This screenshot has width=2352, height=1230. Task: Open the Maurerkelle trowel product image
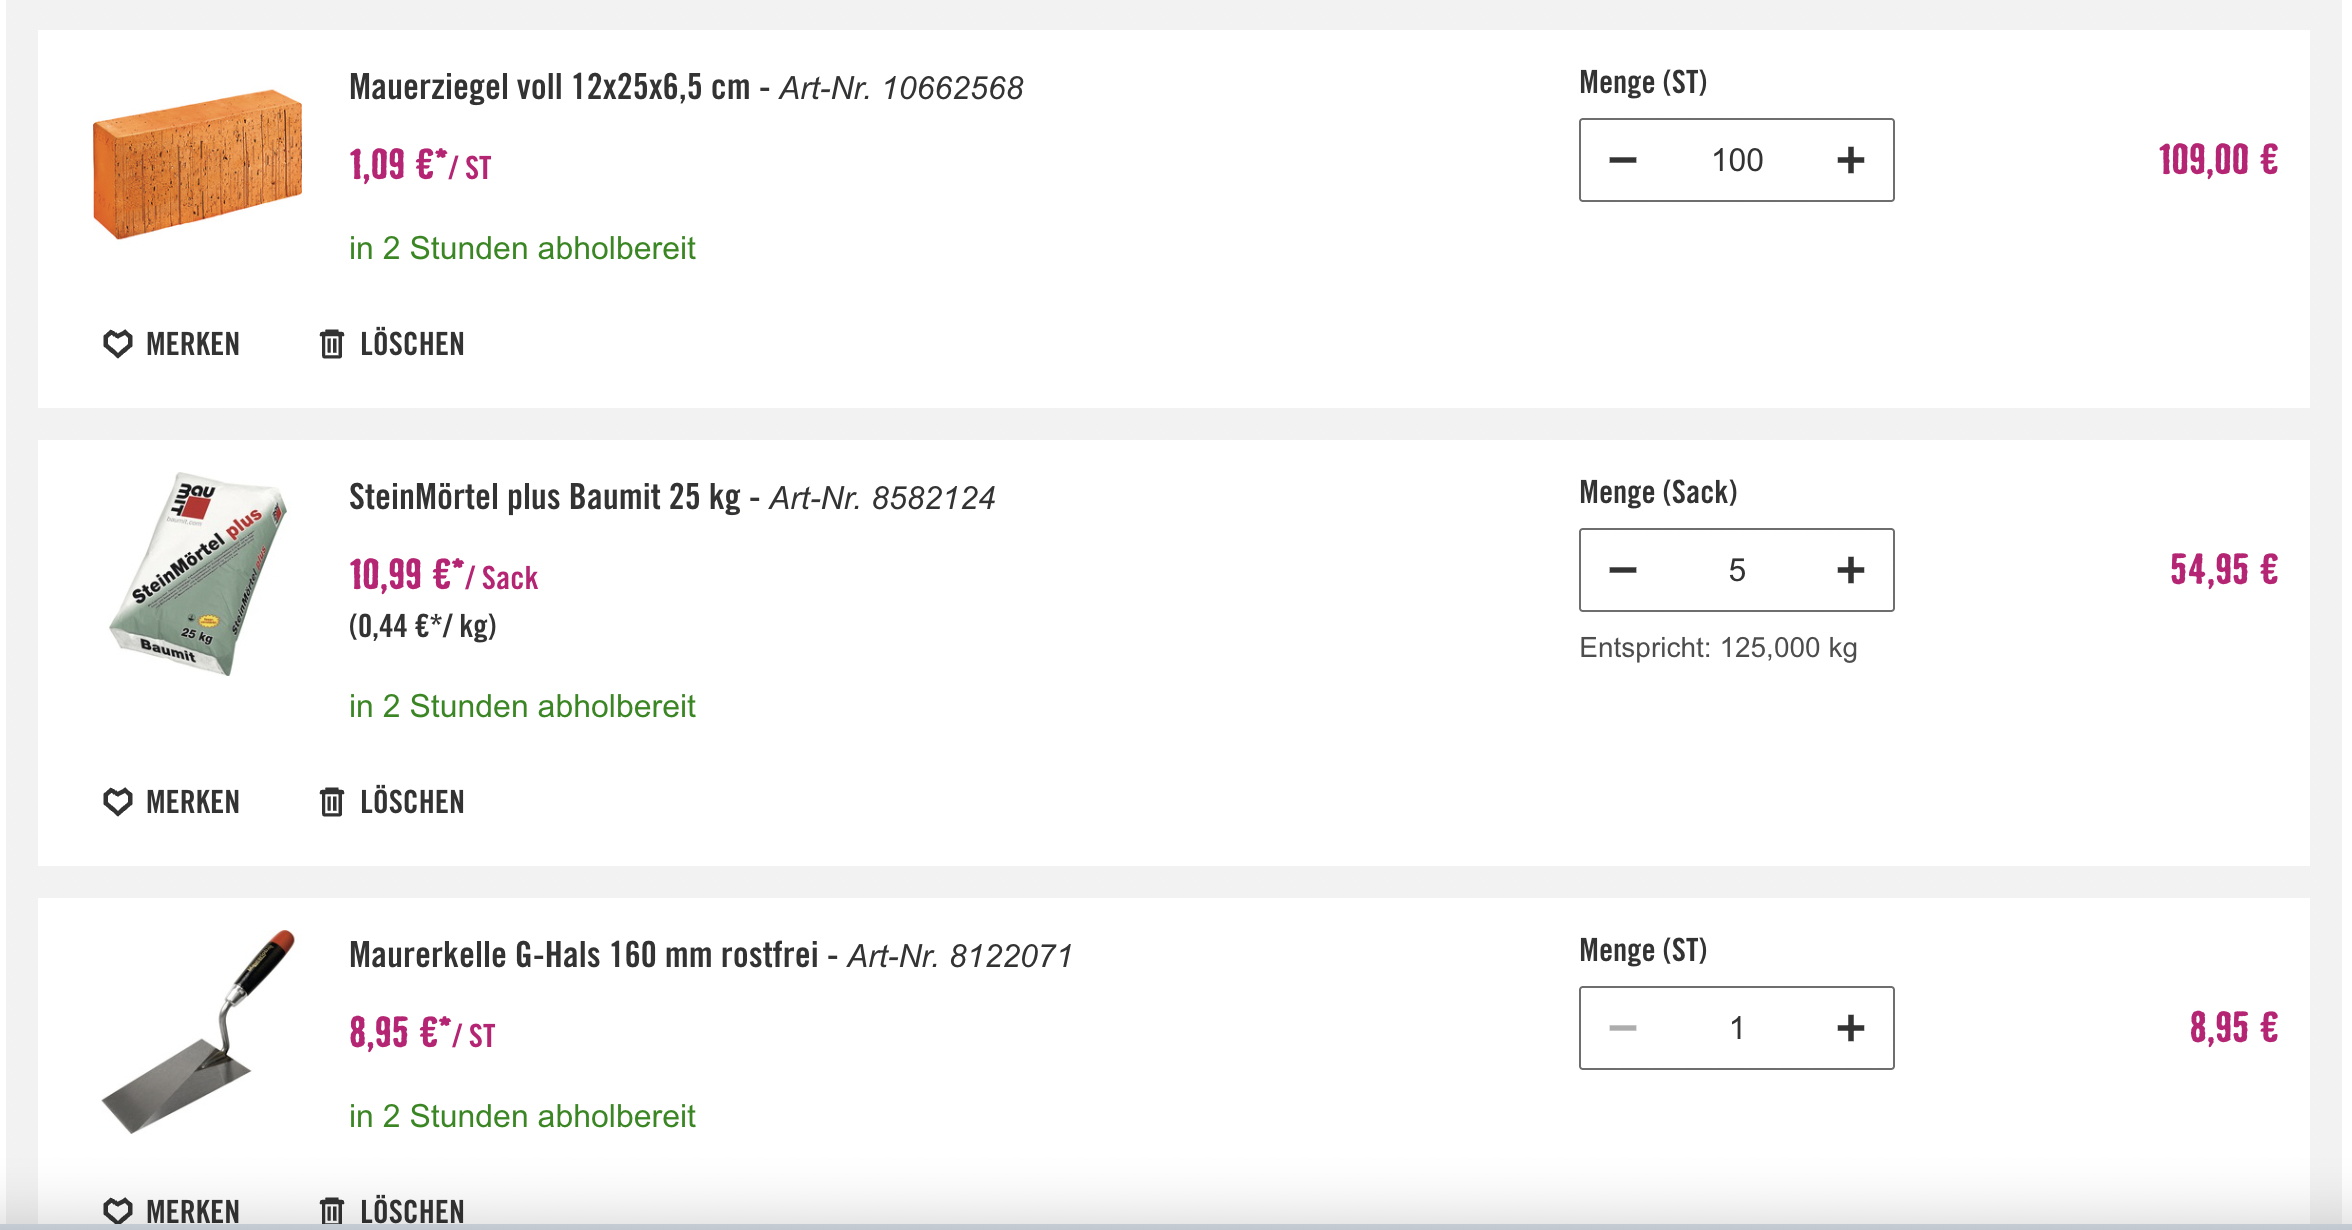tap(198, 1032)
